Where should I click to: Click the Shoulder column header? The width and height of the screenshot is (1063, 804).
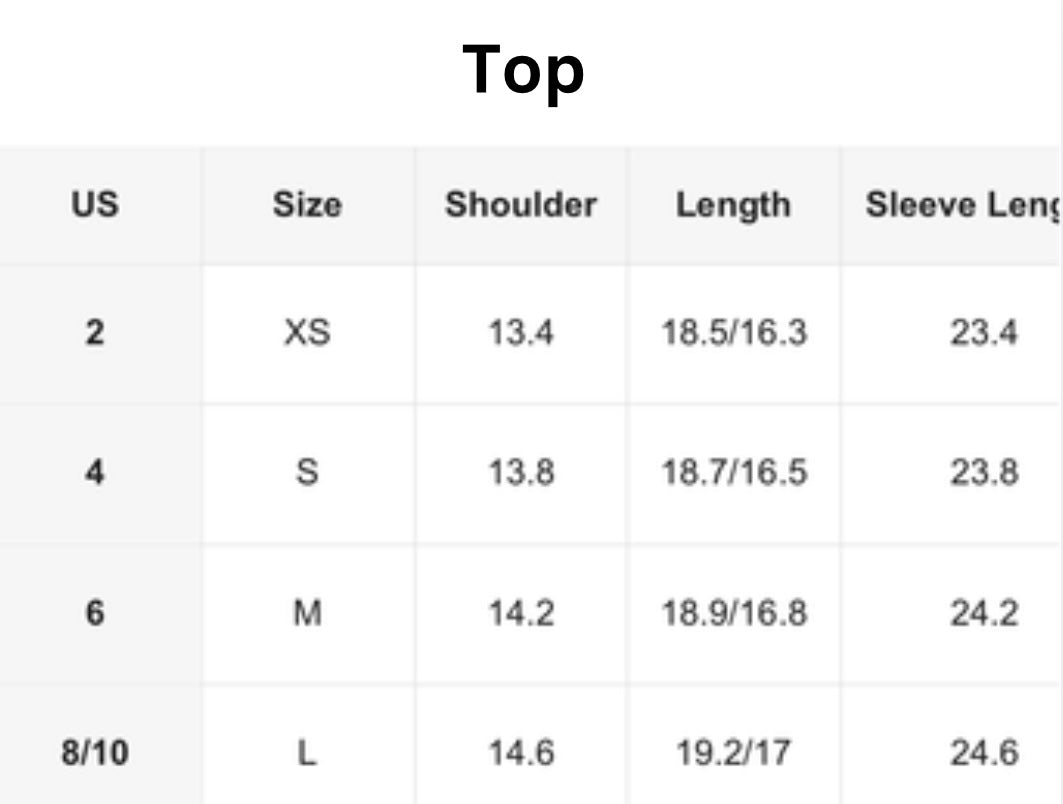click(521, 205)
